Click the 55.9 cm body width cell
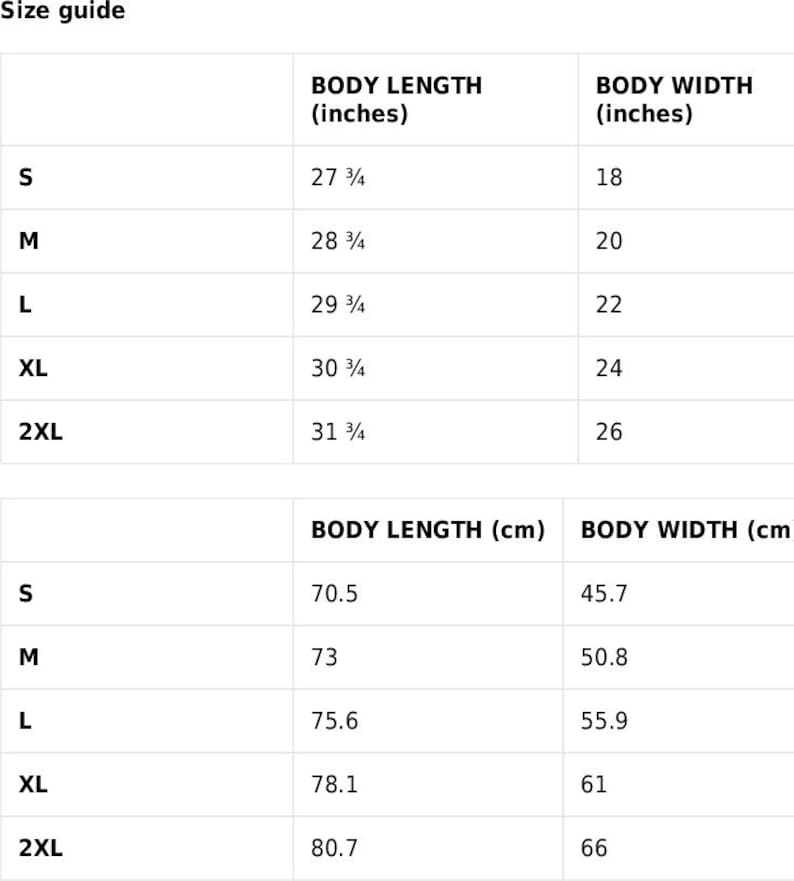The image size is (794, 881). (x=604, y=721)
